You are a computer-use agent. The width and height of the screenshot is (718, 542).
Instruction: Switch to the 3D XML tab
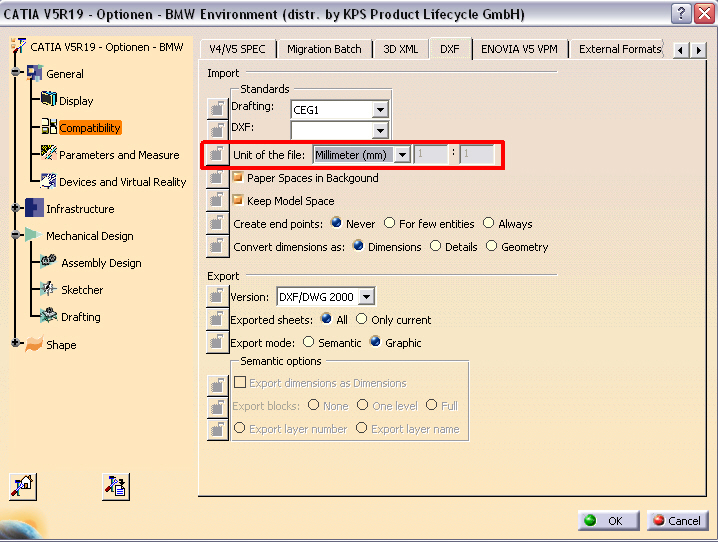401,49
